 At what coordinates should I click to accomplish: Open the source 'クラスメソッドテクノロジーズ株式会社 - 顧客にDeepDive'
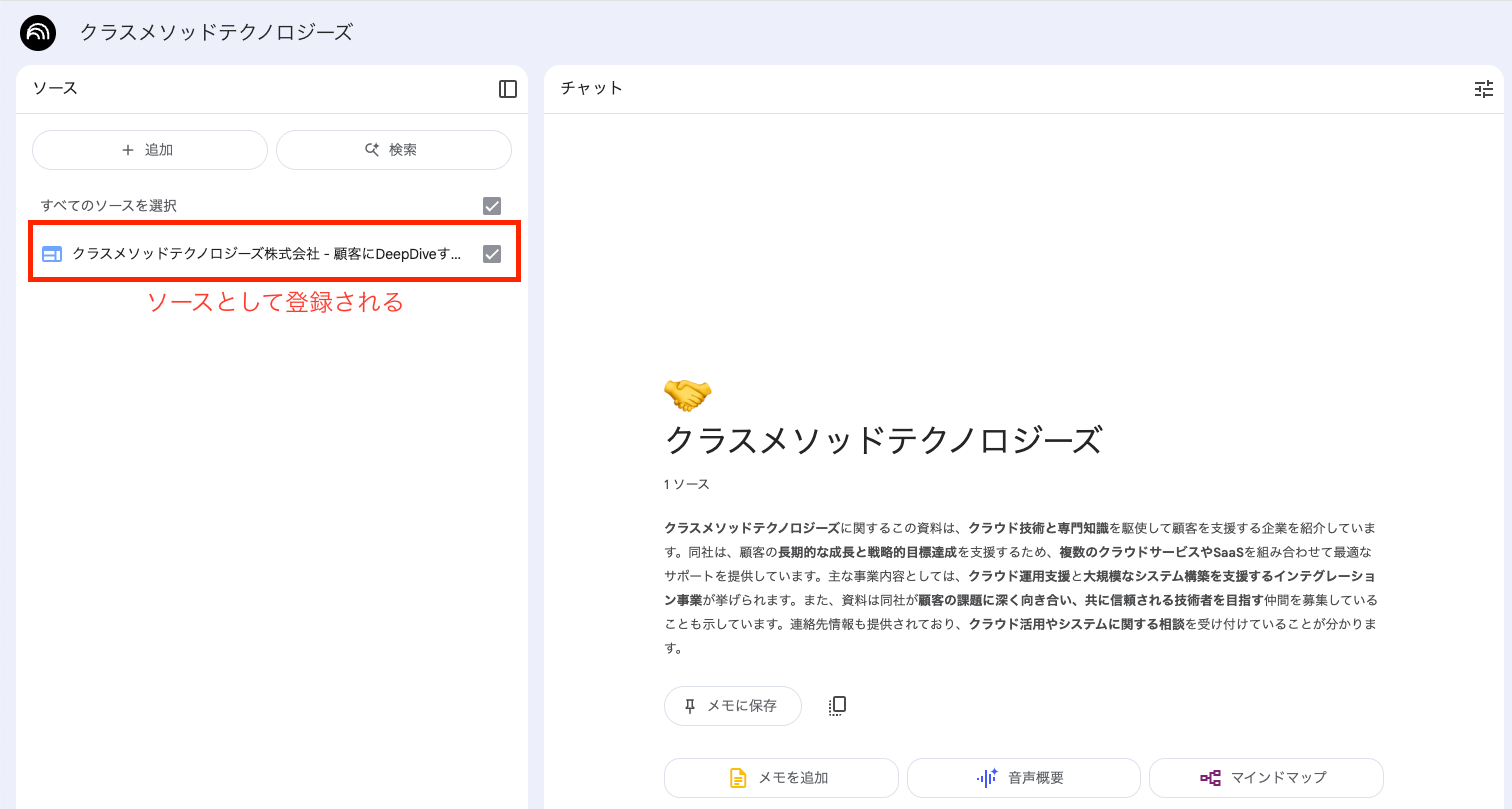click(x=267, y=254)
